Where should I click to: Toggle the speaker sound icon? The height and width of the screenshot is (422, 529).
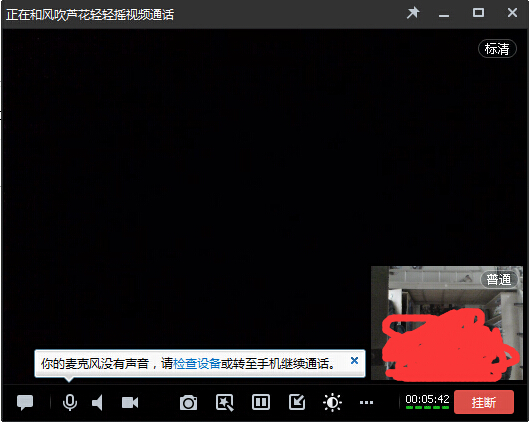pyautogui.click(x=98, y=402)
